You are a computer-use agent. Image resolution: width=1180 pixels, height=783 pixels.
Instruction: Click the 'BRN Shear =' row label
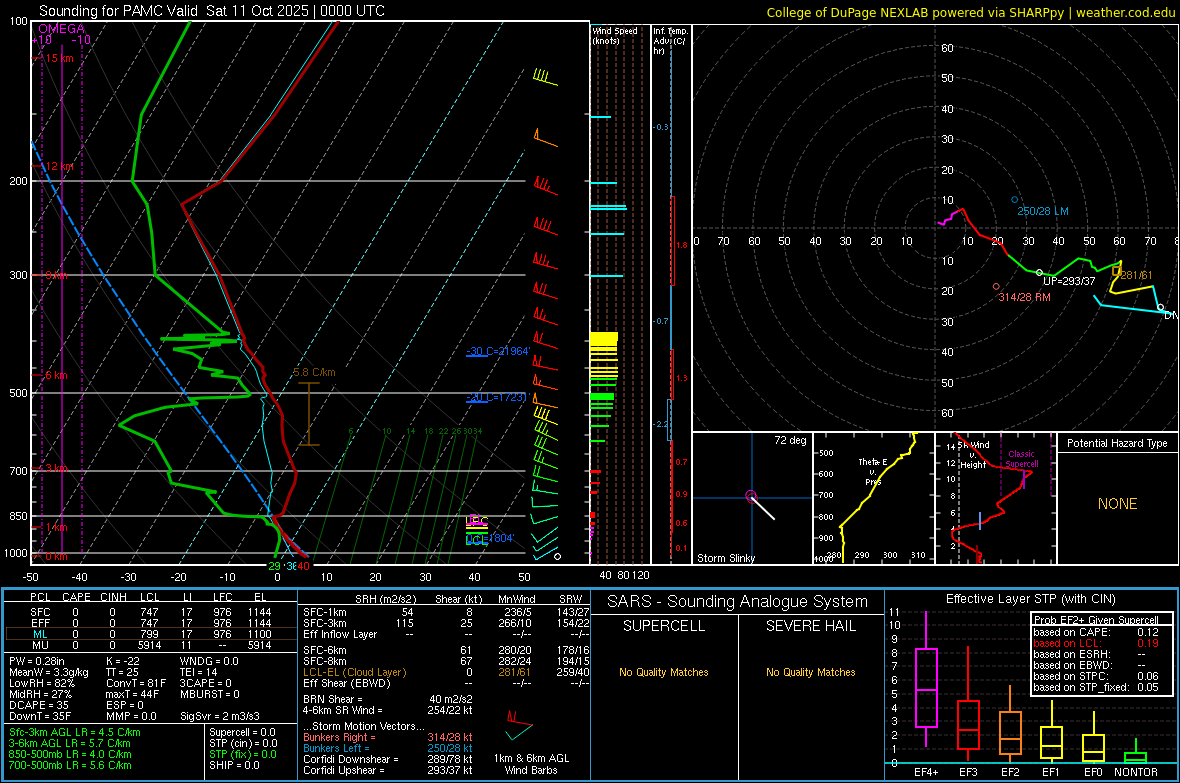click(333, 699)
